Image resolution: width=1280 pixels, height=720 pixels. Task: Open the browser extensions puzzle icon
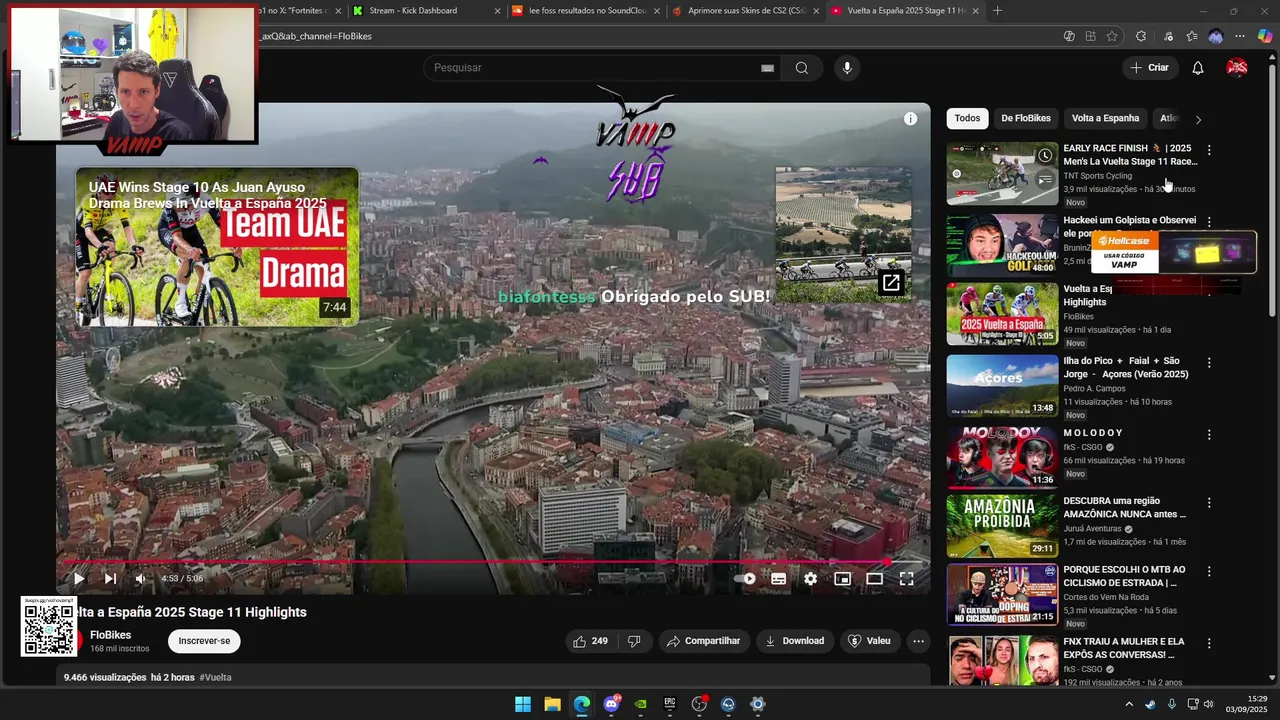pos(1141,36)
